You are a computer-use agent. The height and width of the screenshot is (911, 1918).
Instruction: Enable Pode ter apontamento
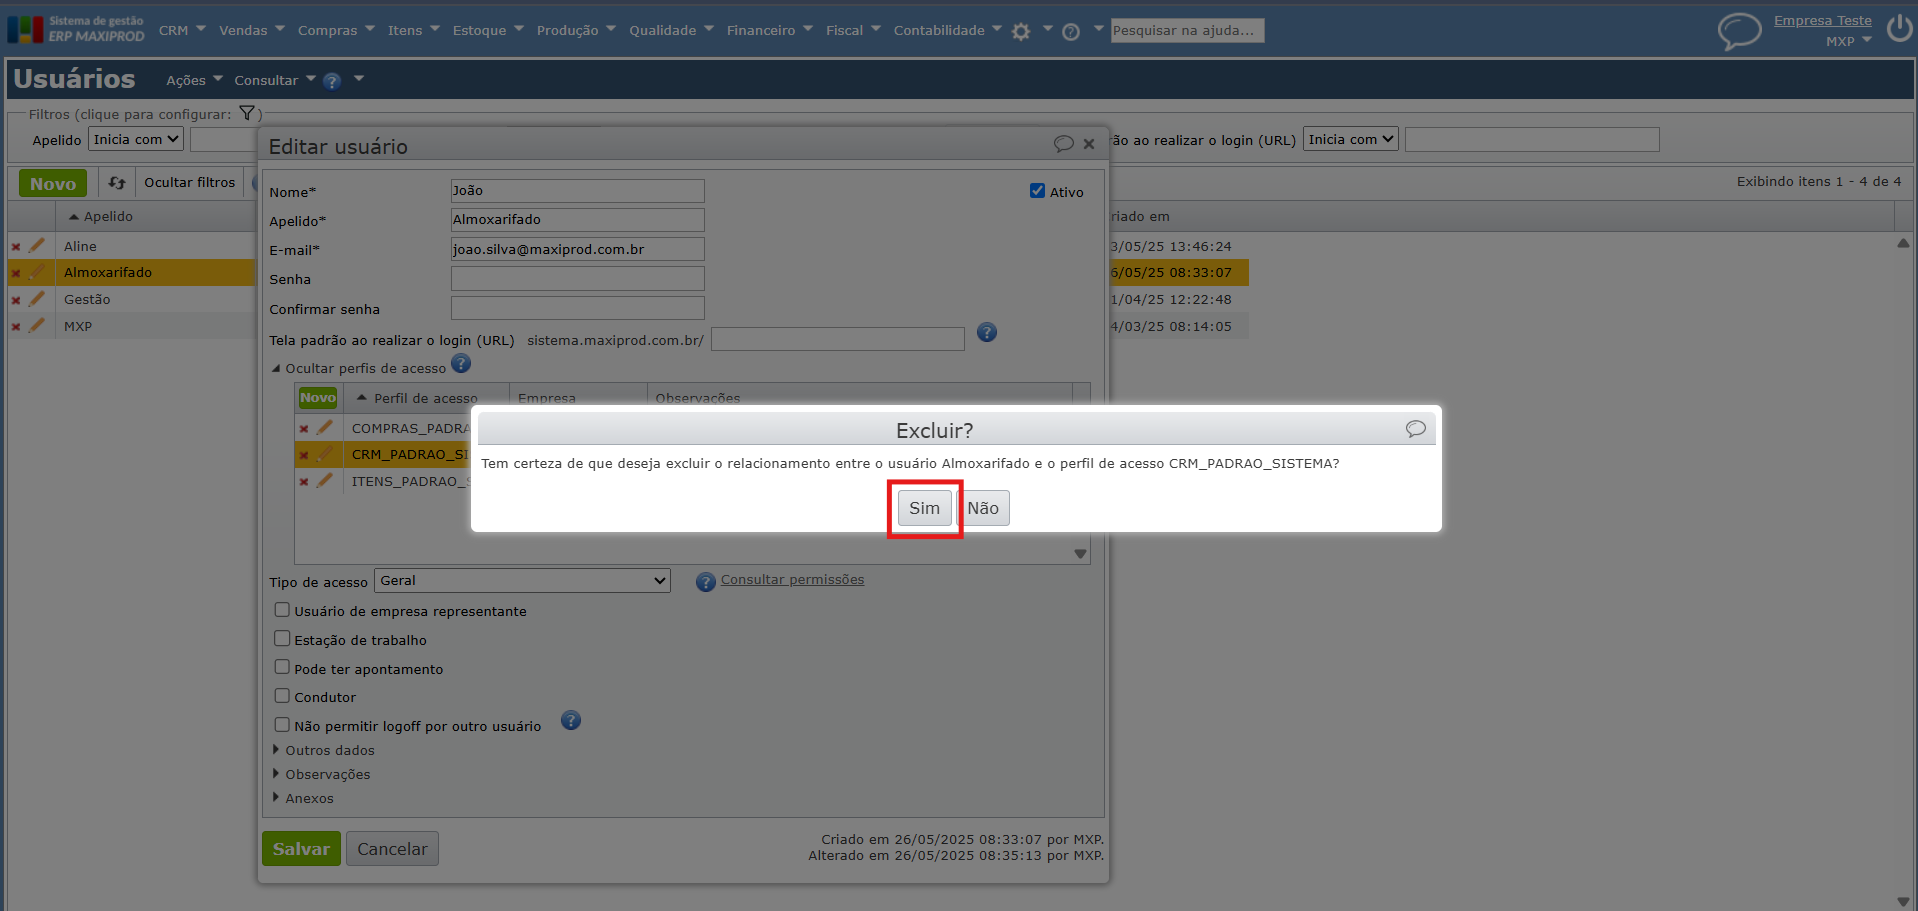[282, 667]
